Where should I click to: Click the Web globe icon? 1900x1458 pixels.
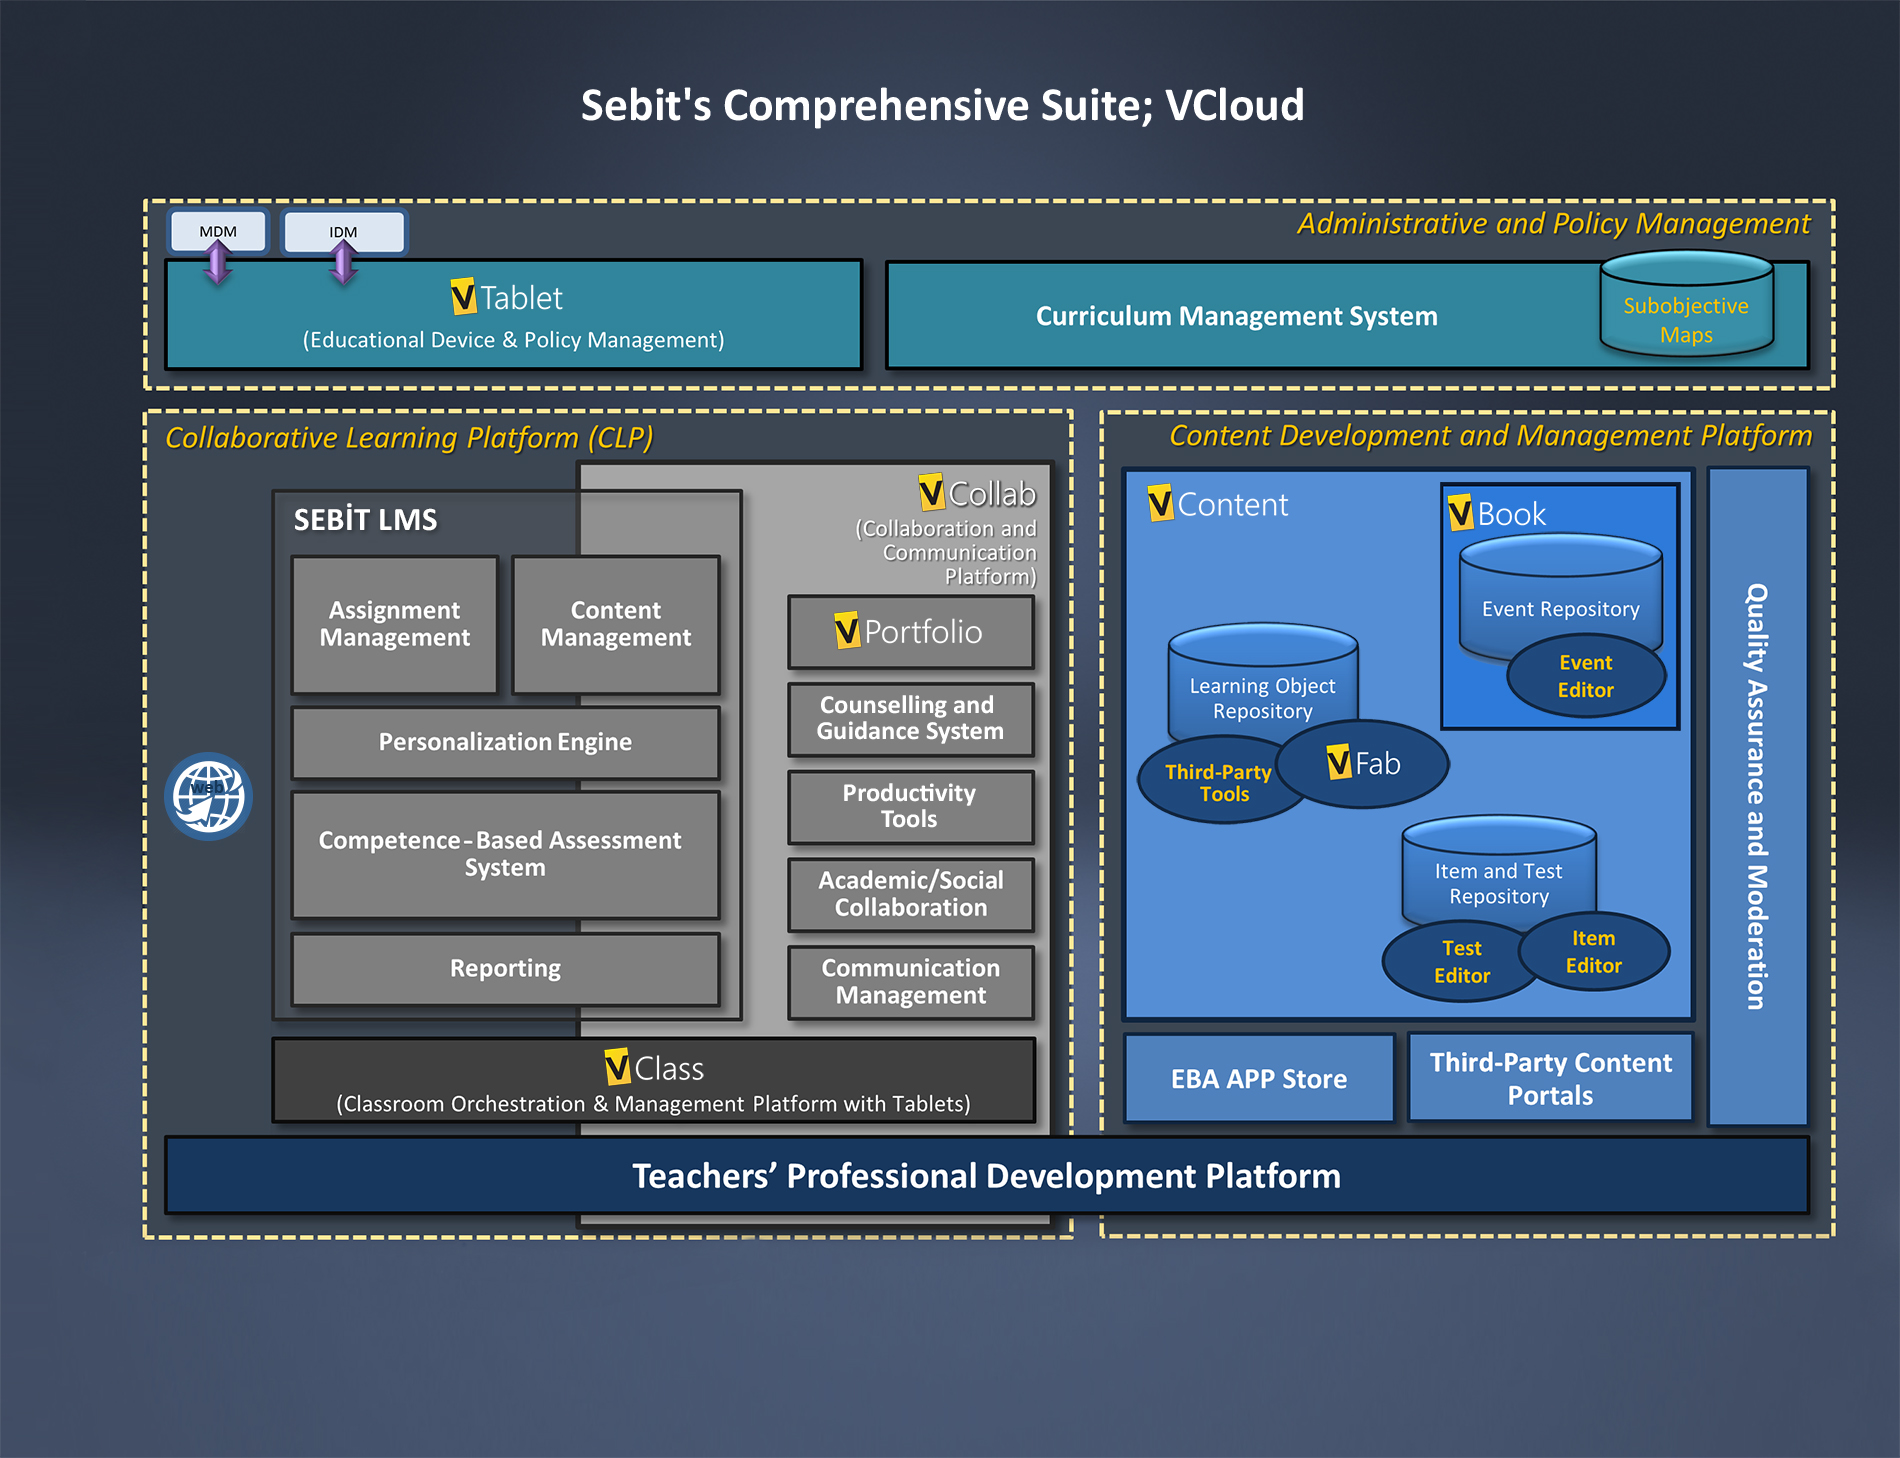point(208,796)
